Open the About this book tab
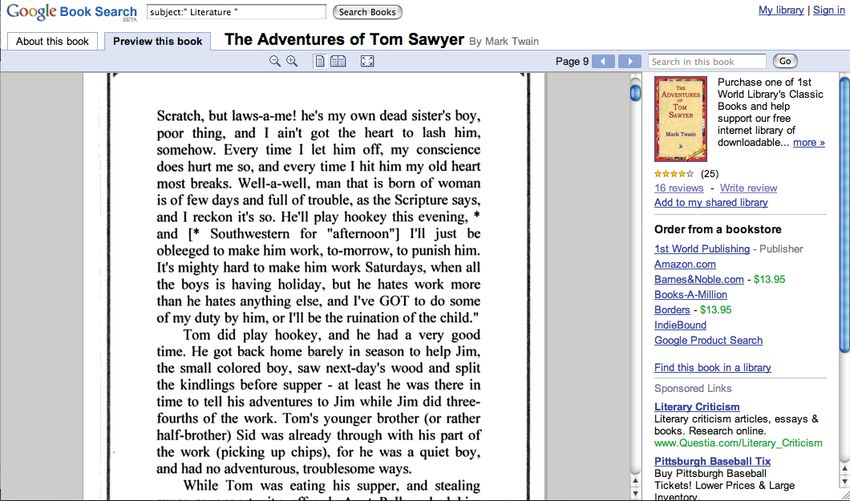This screenshot has width=850, height=501. (52, 41)
